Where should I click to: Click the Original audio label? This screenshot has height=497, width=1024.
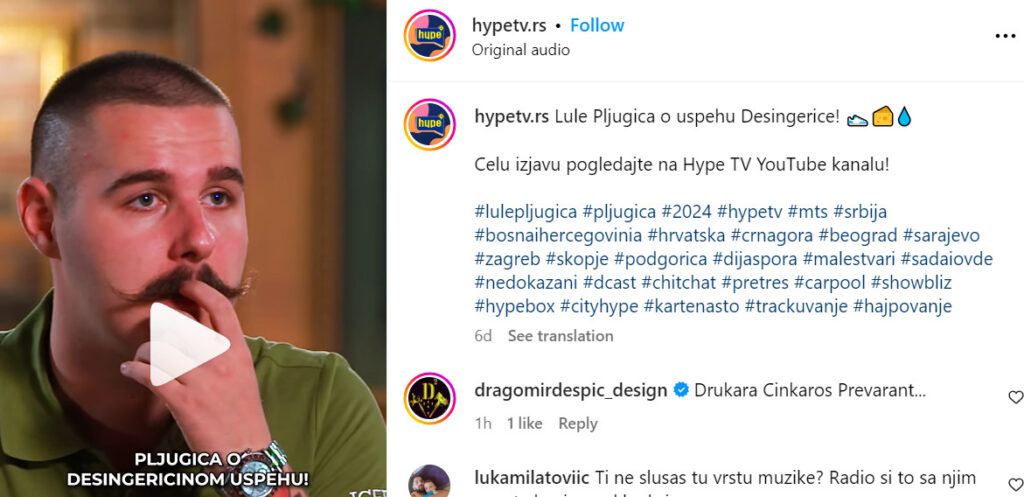point(520,50)
